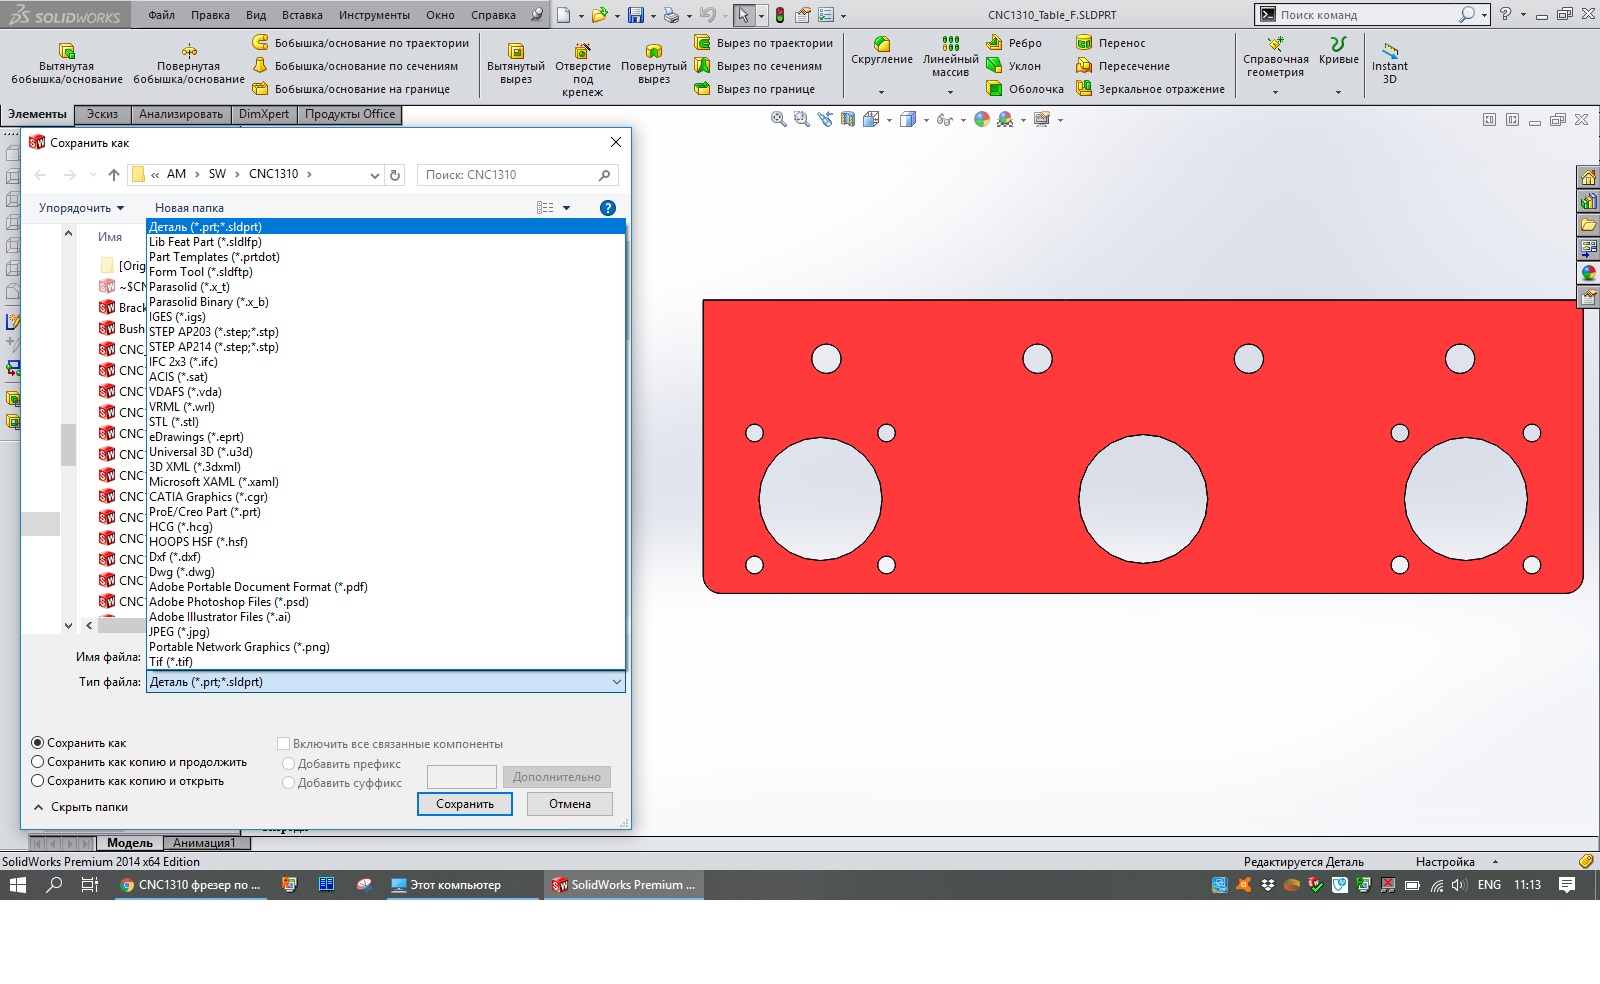Click the Windows Start button
Image resolution: width=1600 pixels, height=984 pixels.
18,885
